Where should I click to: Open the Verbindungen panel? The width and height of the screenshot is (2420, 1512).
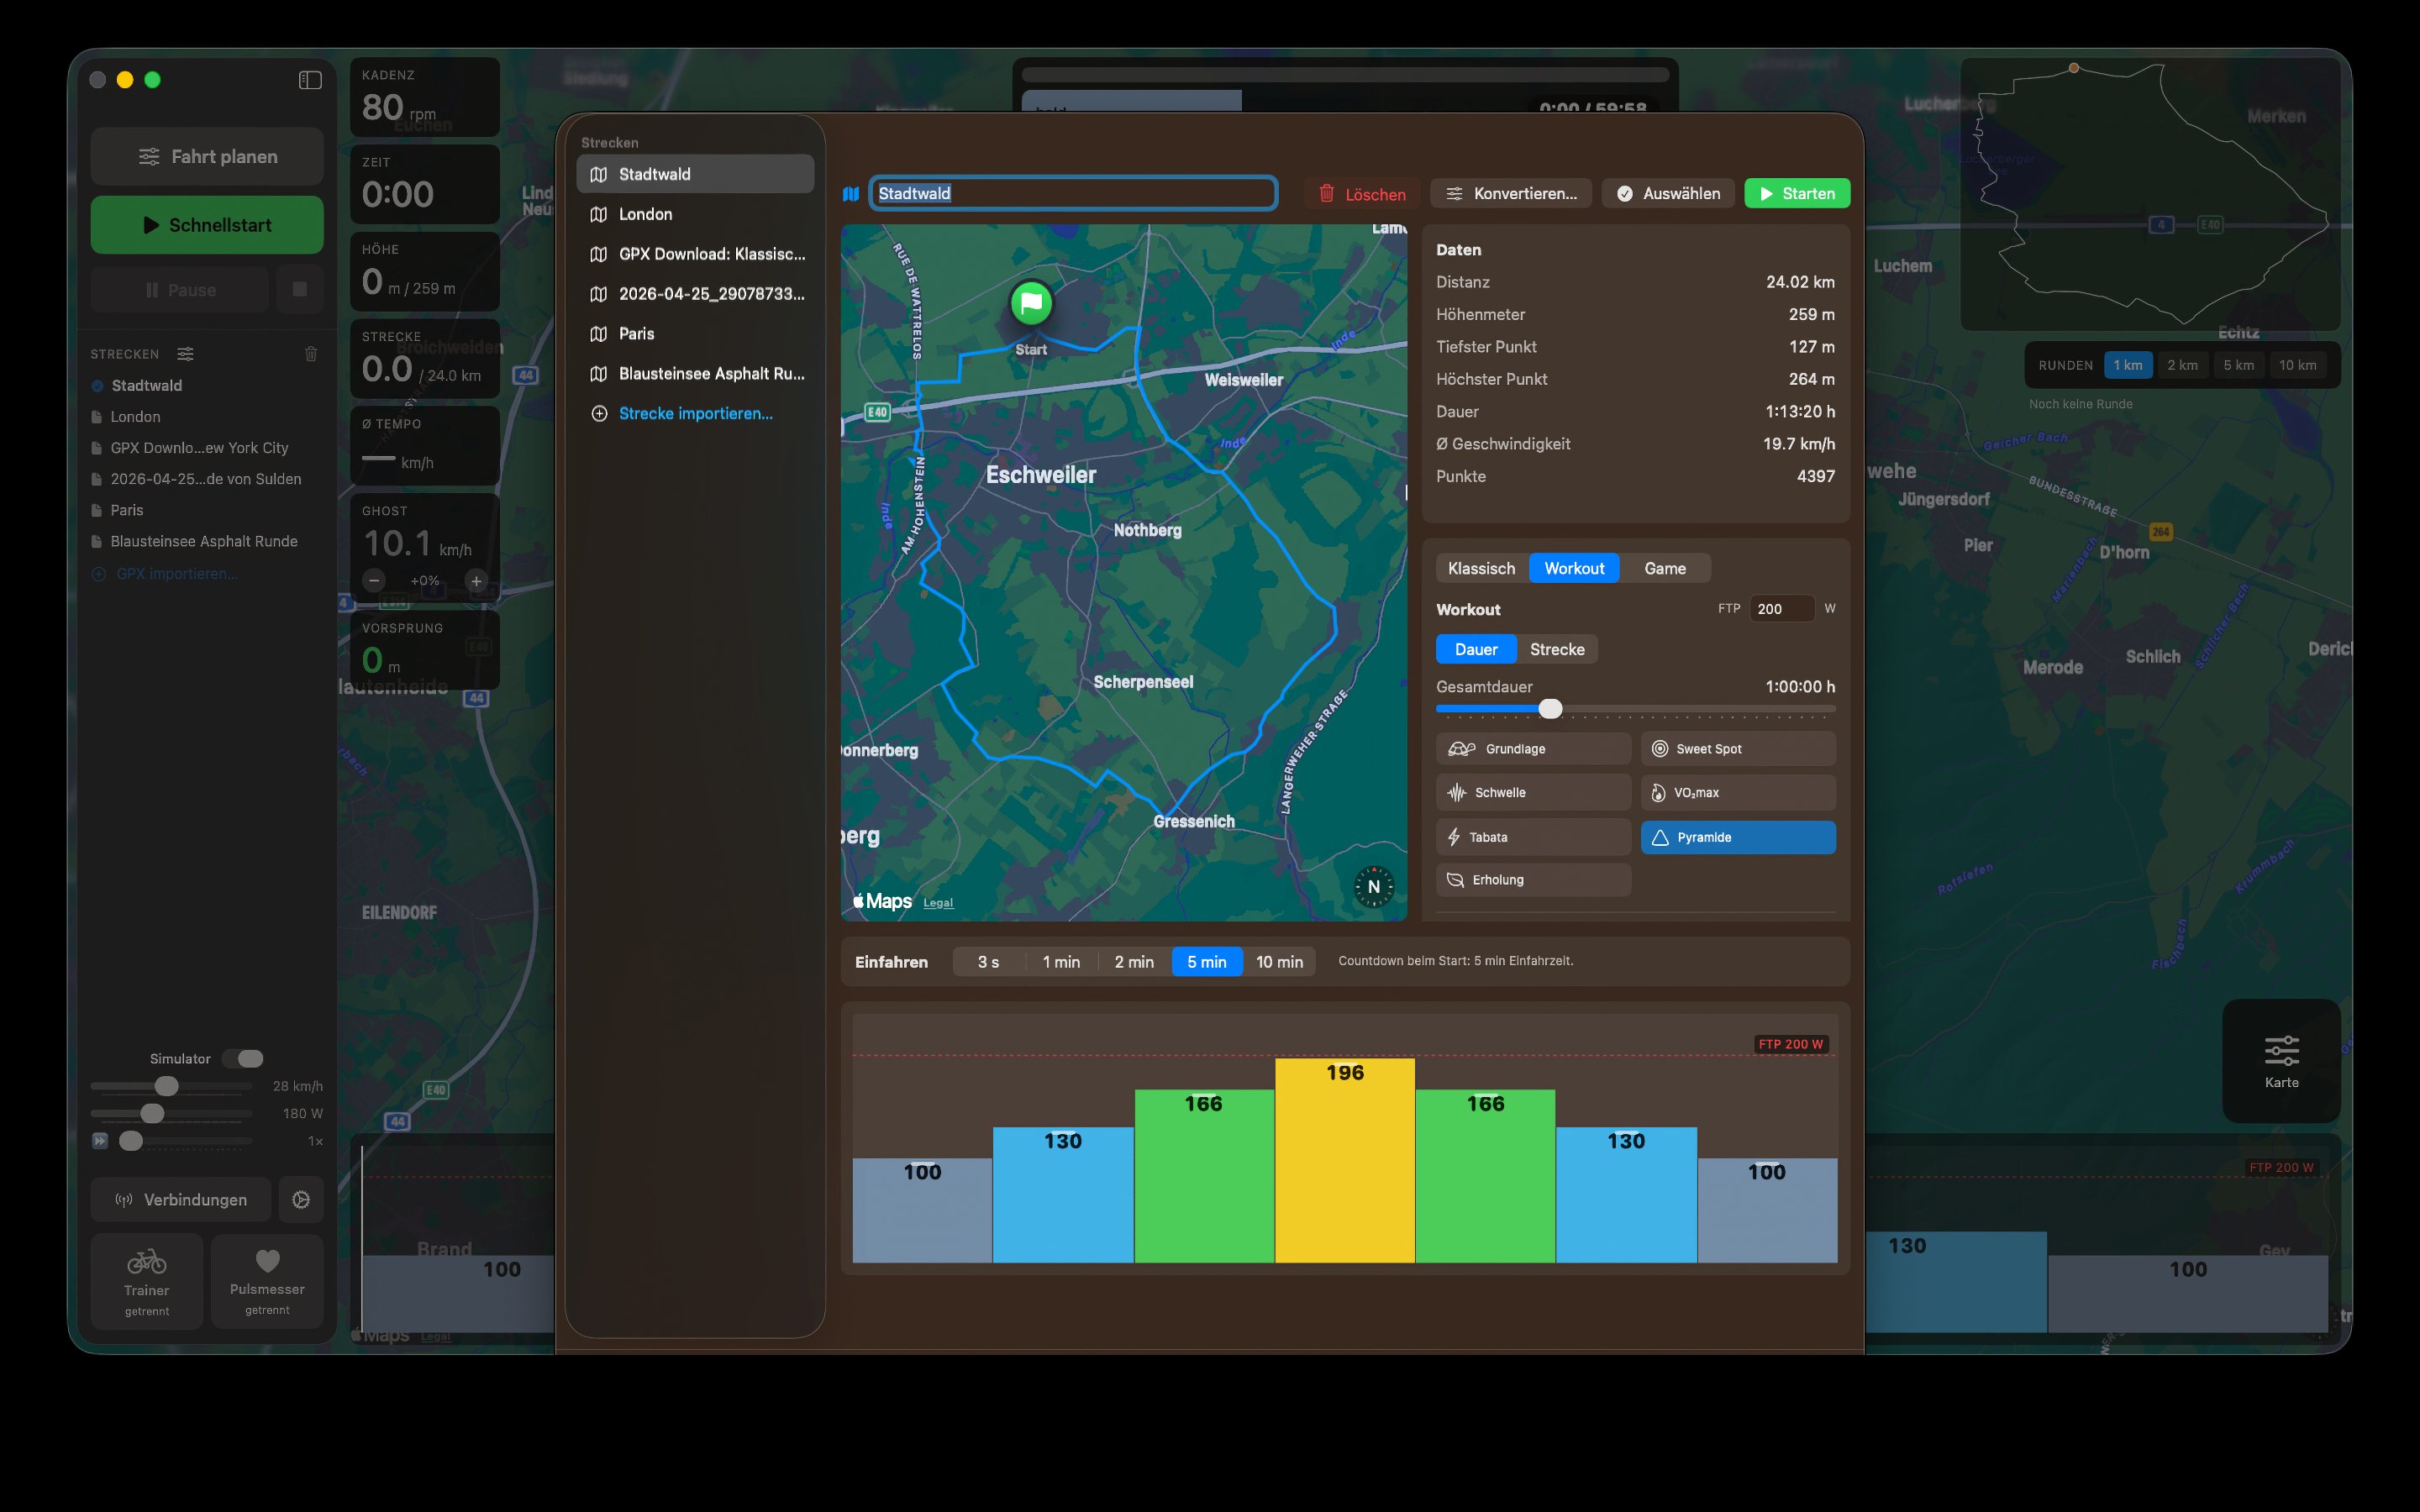(x=181, y=1199)
